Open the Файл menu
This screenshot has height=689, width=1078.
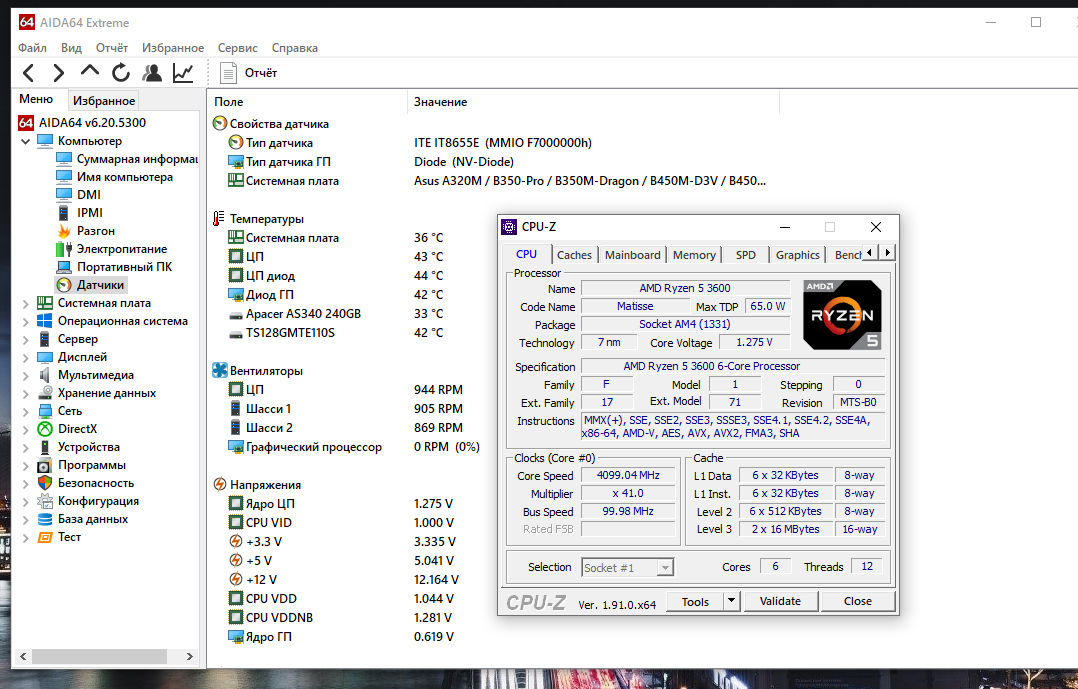[32, 47]
